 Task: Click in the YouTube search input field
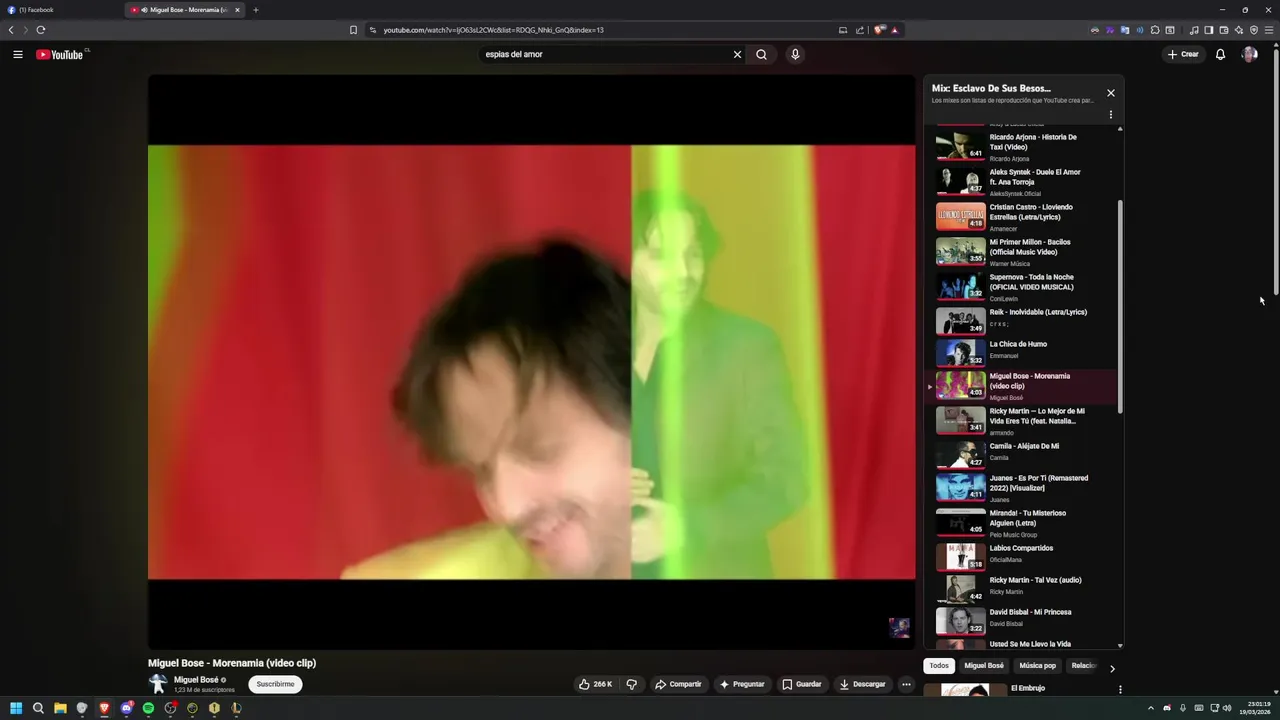605,54
